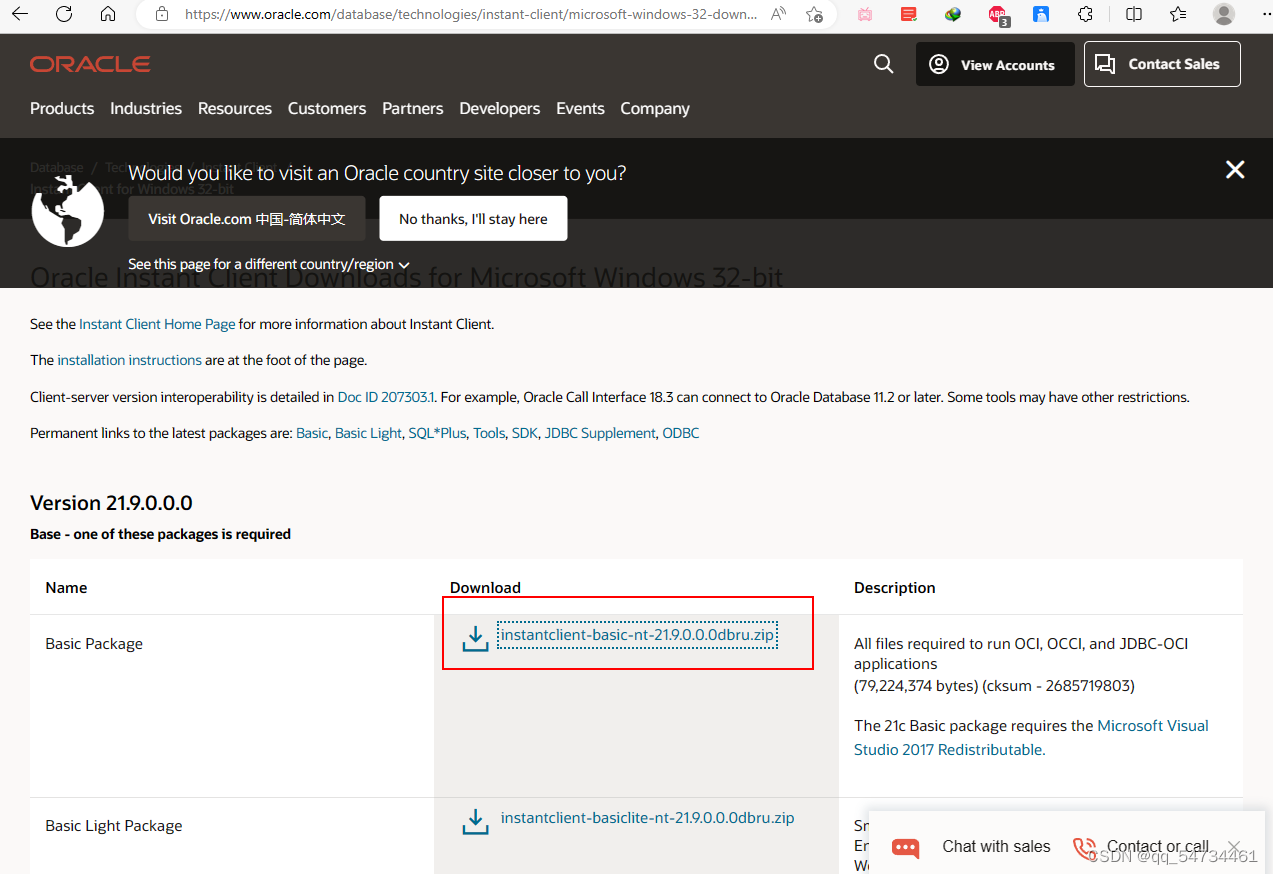
Task: Open the Resources menu
Action: pyautogui.click(x=235, y=108)
